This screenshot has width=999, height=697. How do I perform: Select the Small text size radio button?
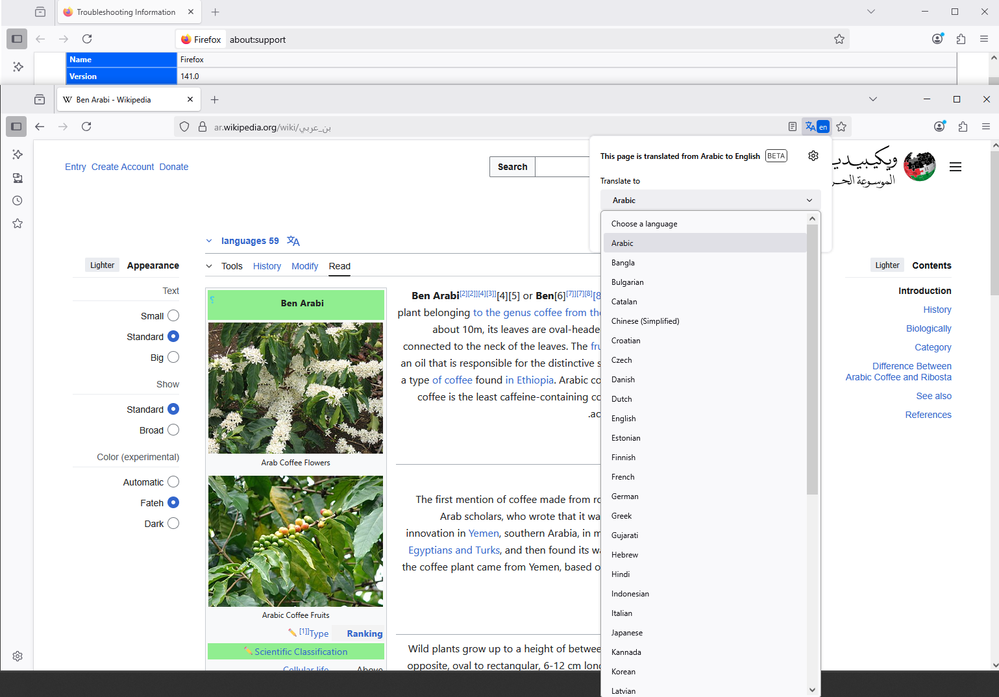click(173, 316)
